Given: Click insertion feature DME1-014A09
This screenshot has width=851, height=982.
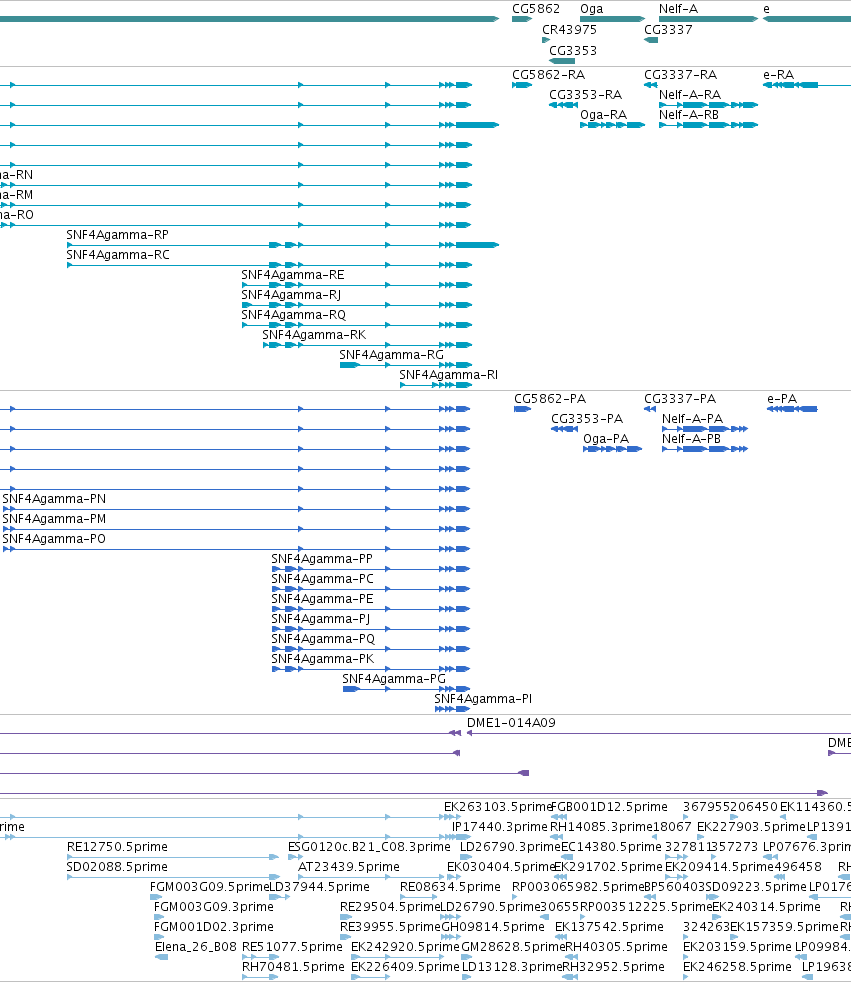Looking at the screenshot, I should pos(511,723).
